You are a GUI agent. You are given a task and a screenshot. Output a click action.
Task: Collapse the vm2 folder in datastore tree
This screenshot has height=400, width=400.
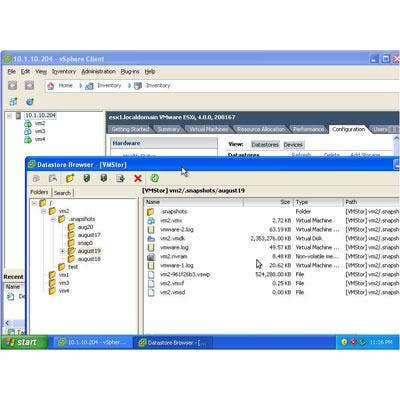(44, 211)
